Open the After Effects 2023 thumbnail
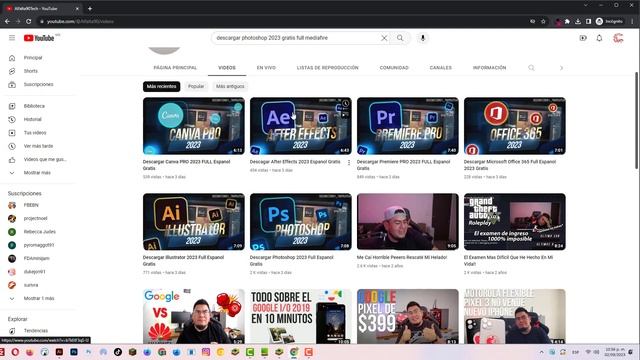Image resolution: width=640 pixels, height=360 pixels. coord(301,126)
